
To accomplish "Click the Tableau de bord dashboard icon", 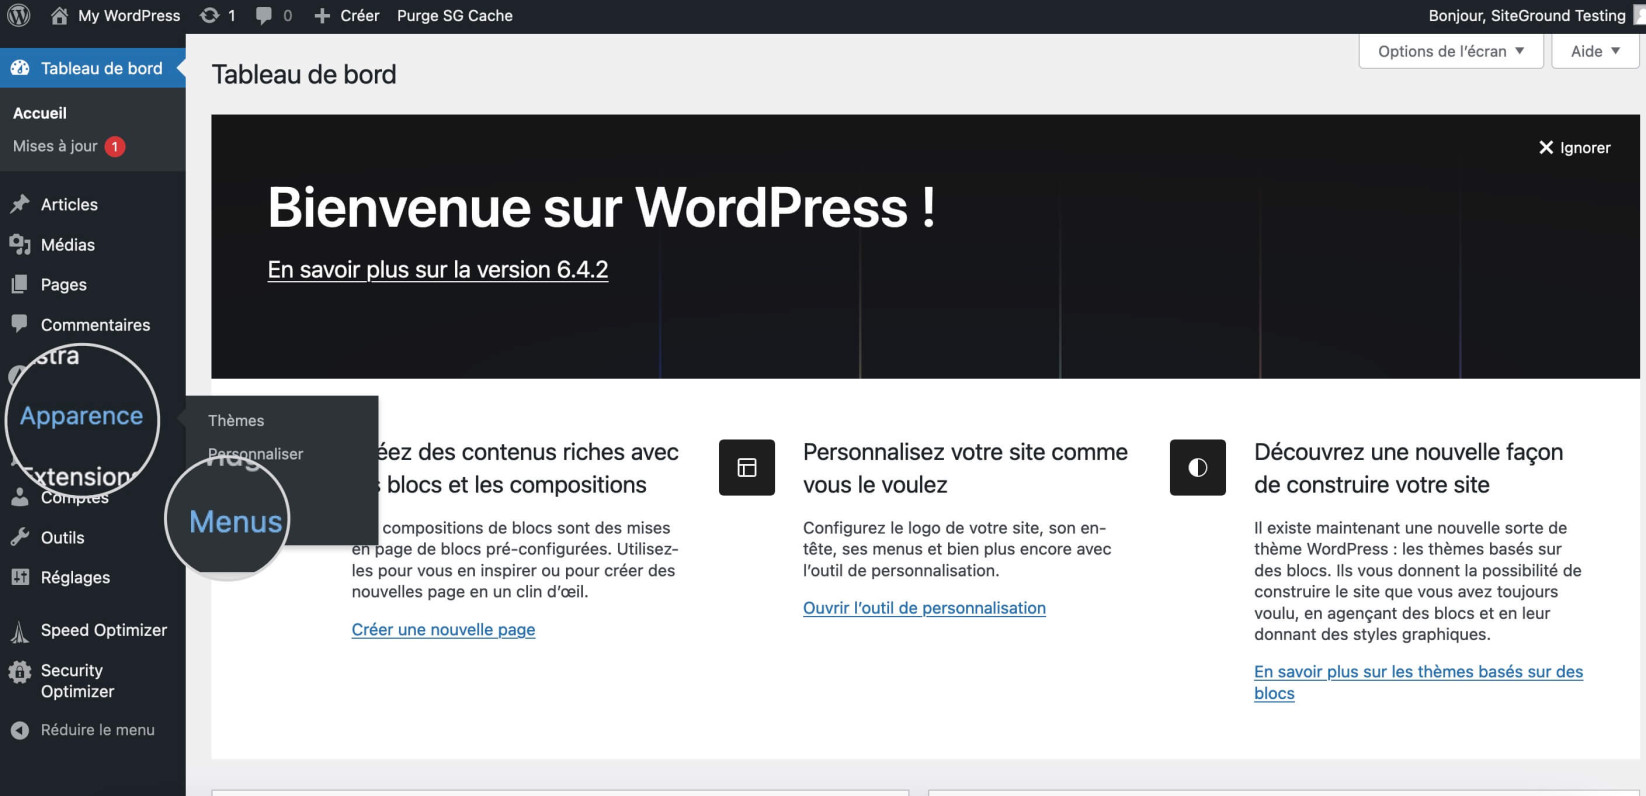I will 20,68.
